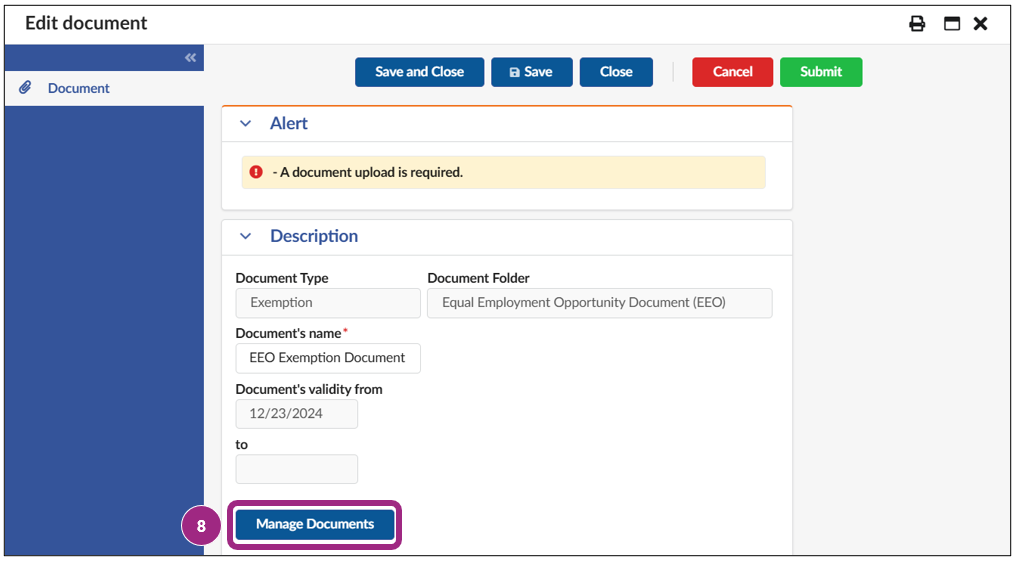Click the validity from date 12/23/2024
Screen dimensions: 1018x565
(x=297, y=414)
